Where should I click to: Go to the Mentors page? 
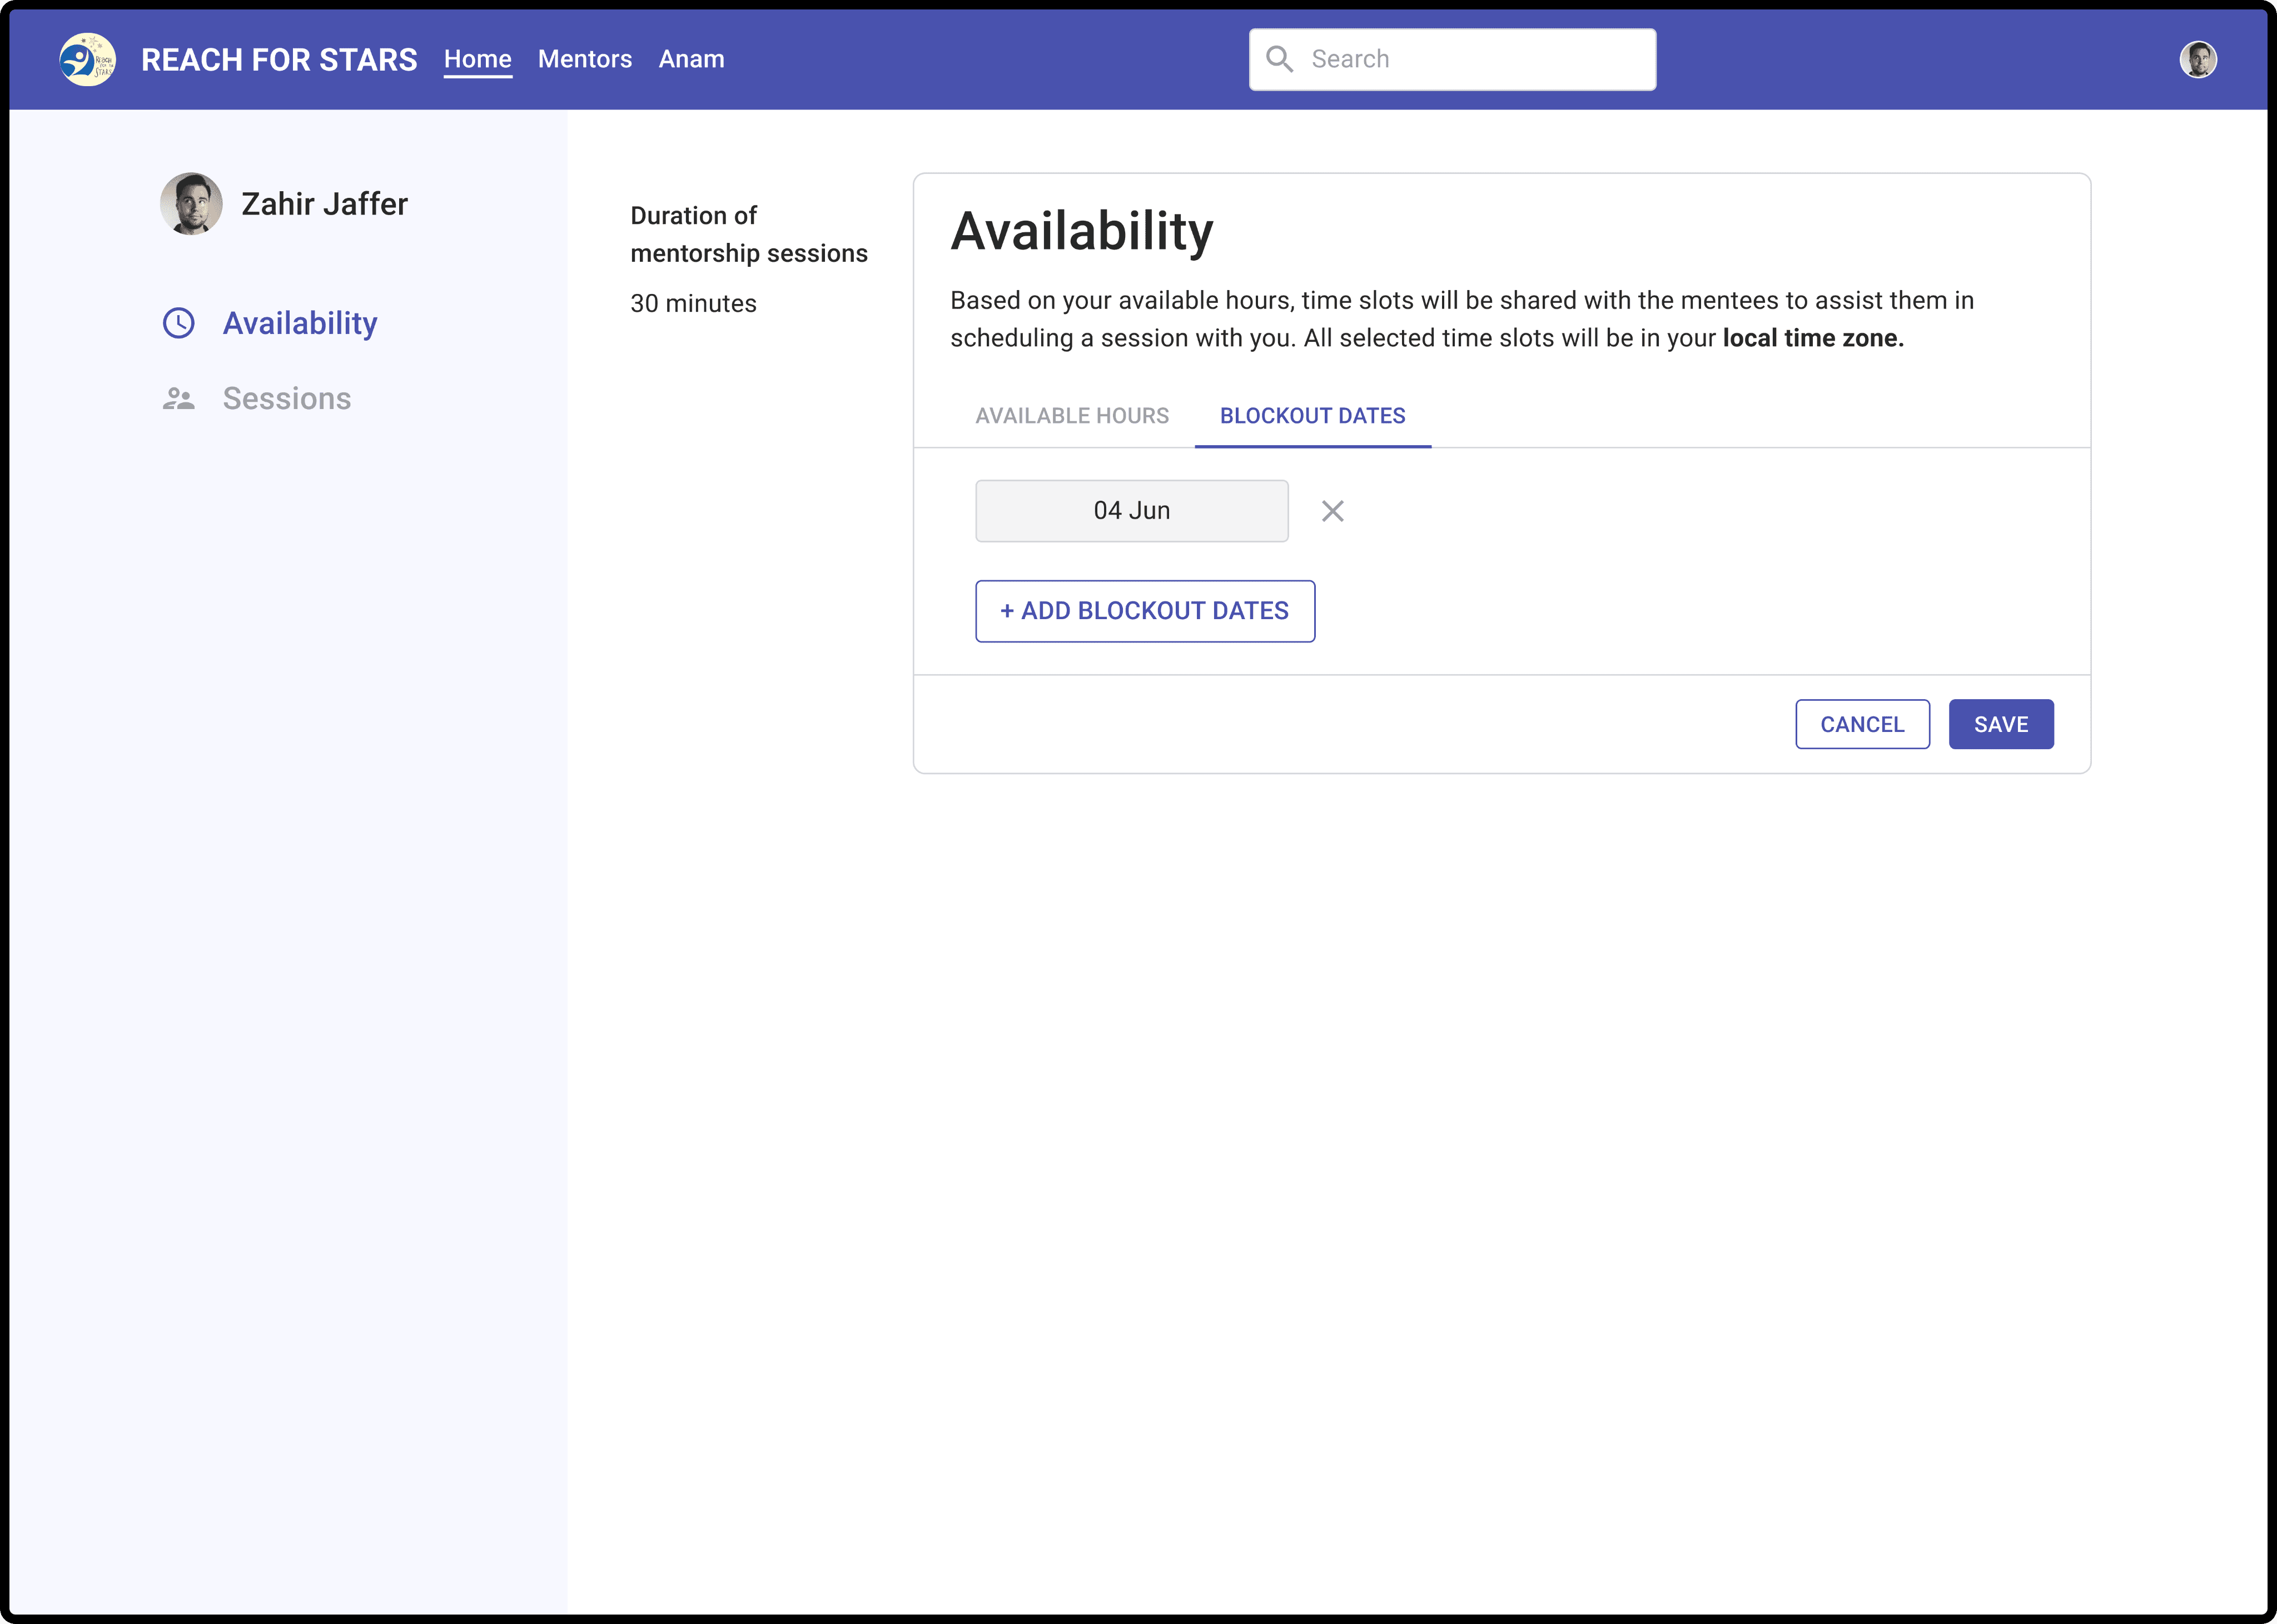[x=585, y=59]
